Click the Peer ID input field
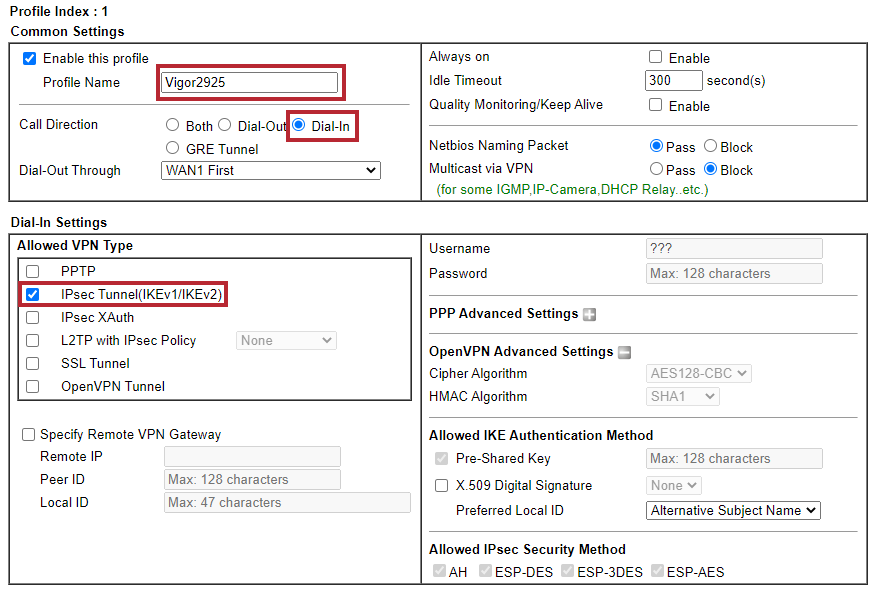 [x=252, y=479]
